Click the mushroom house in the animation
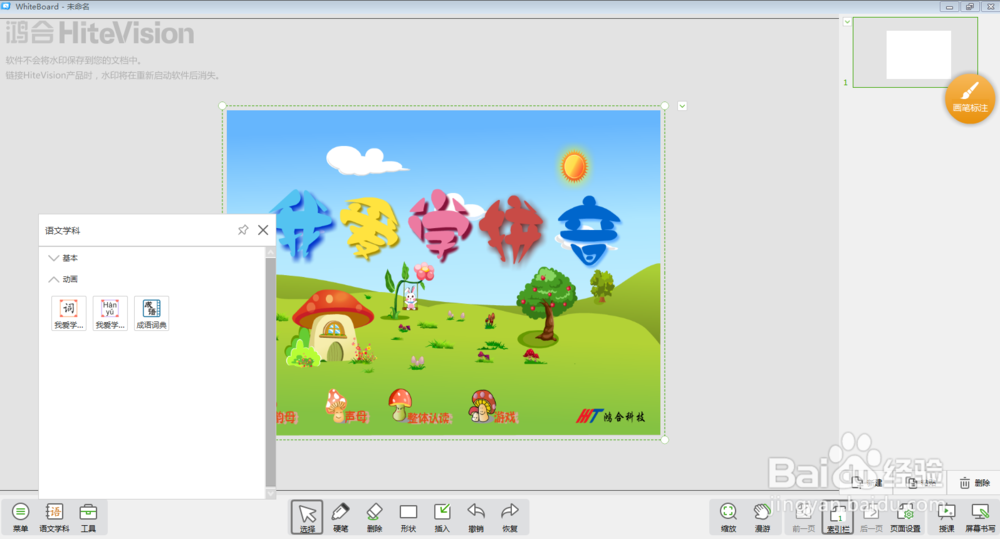 (332, 327)
